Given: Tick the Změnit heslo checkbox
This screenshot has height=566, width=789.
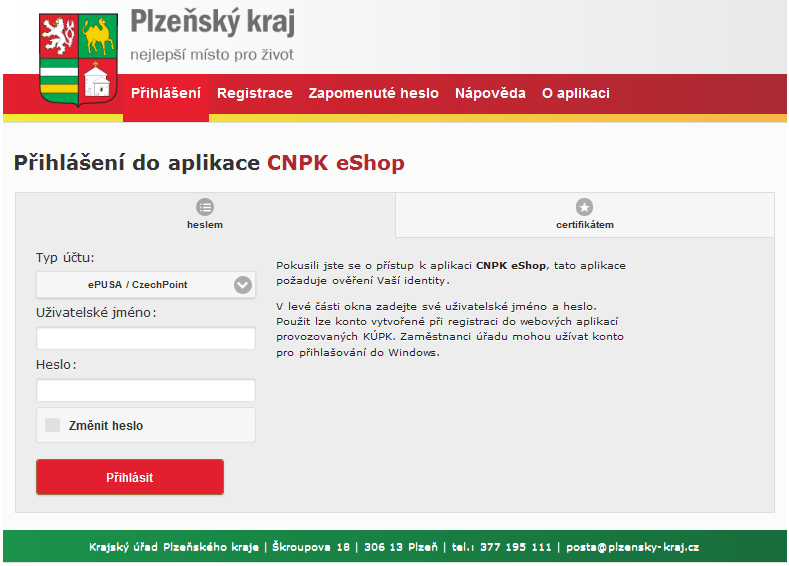Looking at the screenshot, I should point(52,425).
